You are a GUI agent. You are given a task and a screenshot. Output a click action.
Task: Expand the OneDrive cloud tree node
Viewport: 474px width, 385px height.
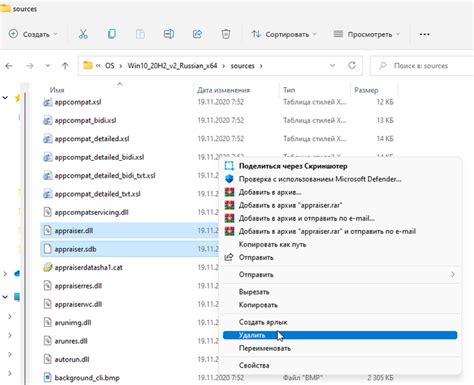point(5,274)
